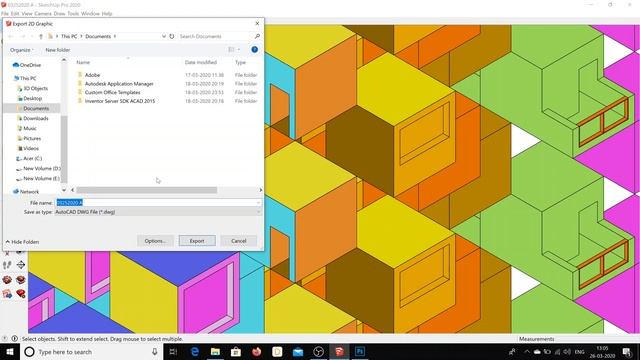Click the Extension Manager icon
The height and width of the screenshot is (360, 640).
click(20, 293)
